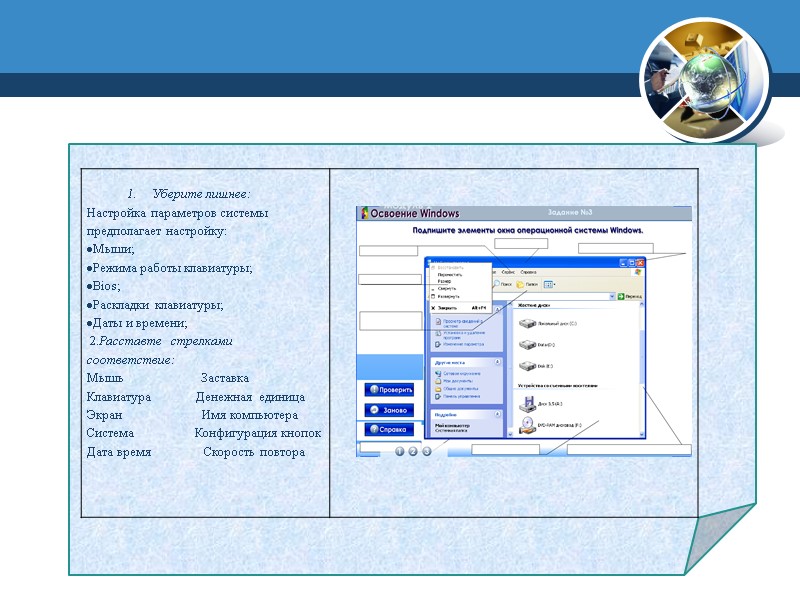Click sidebar scrollbar down arrow
The image size is (800, 600).
(x=510, y=434)
